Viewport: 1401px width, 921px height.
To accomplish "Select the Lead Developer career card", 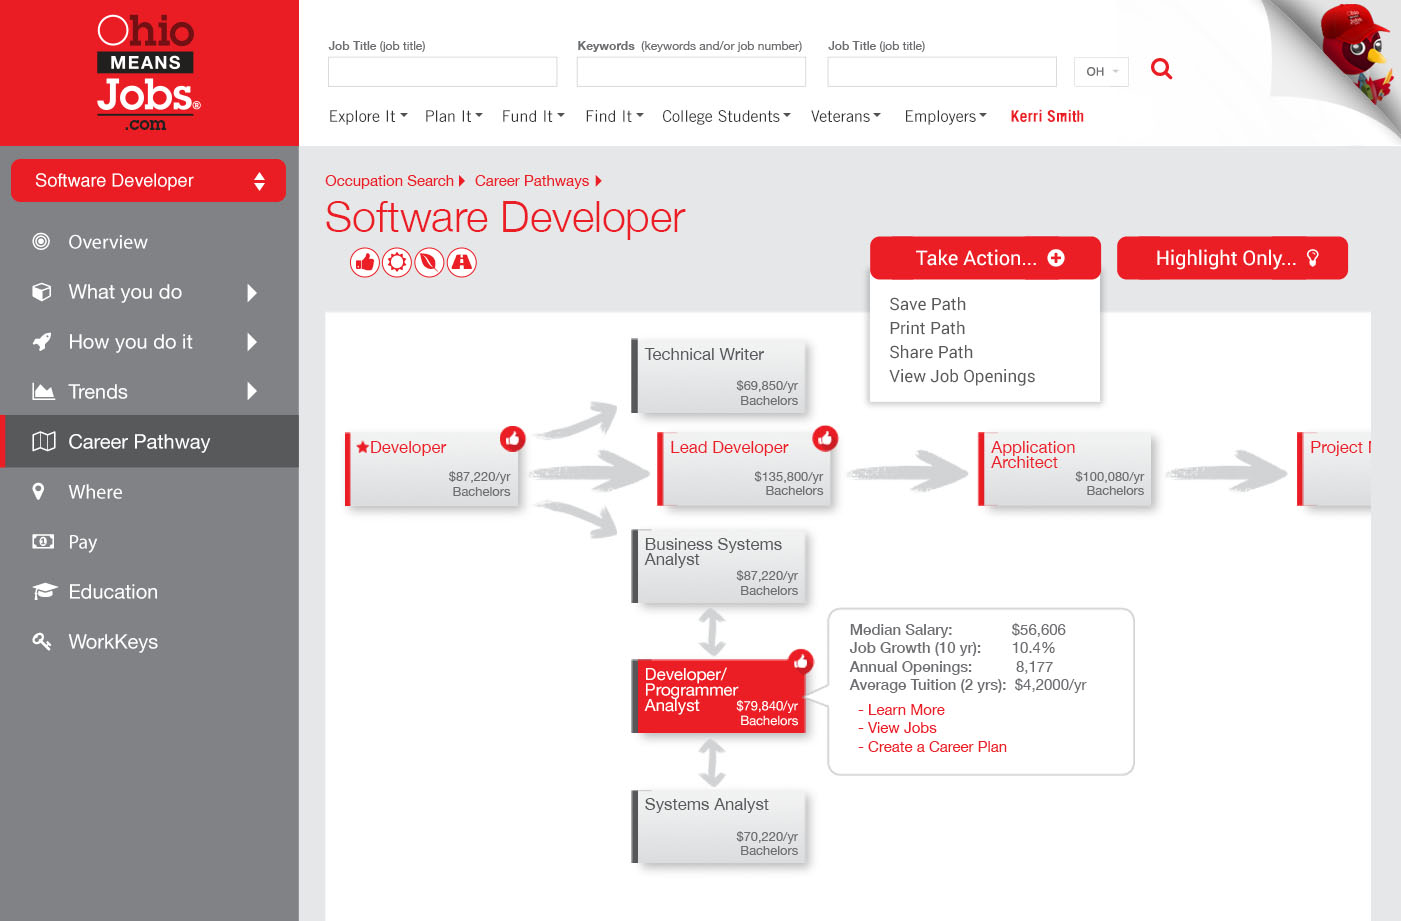I will 744,469.
